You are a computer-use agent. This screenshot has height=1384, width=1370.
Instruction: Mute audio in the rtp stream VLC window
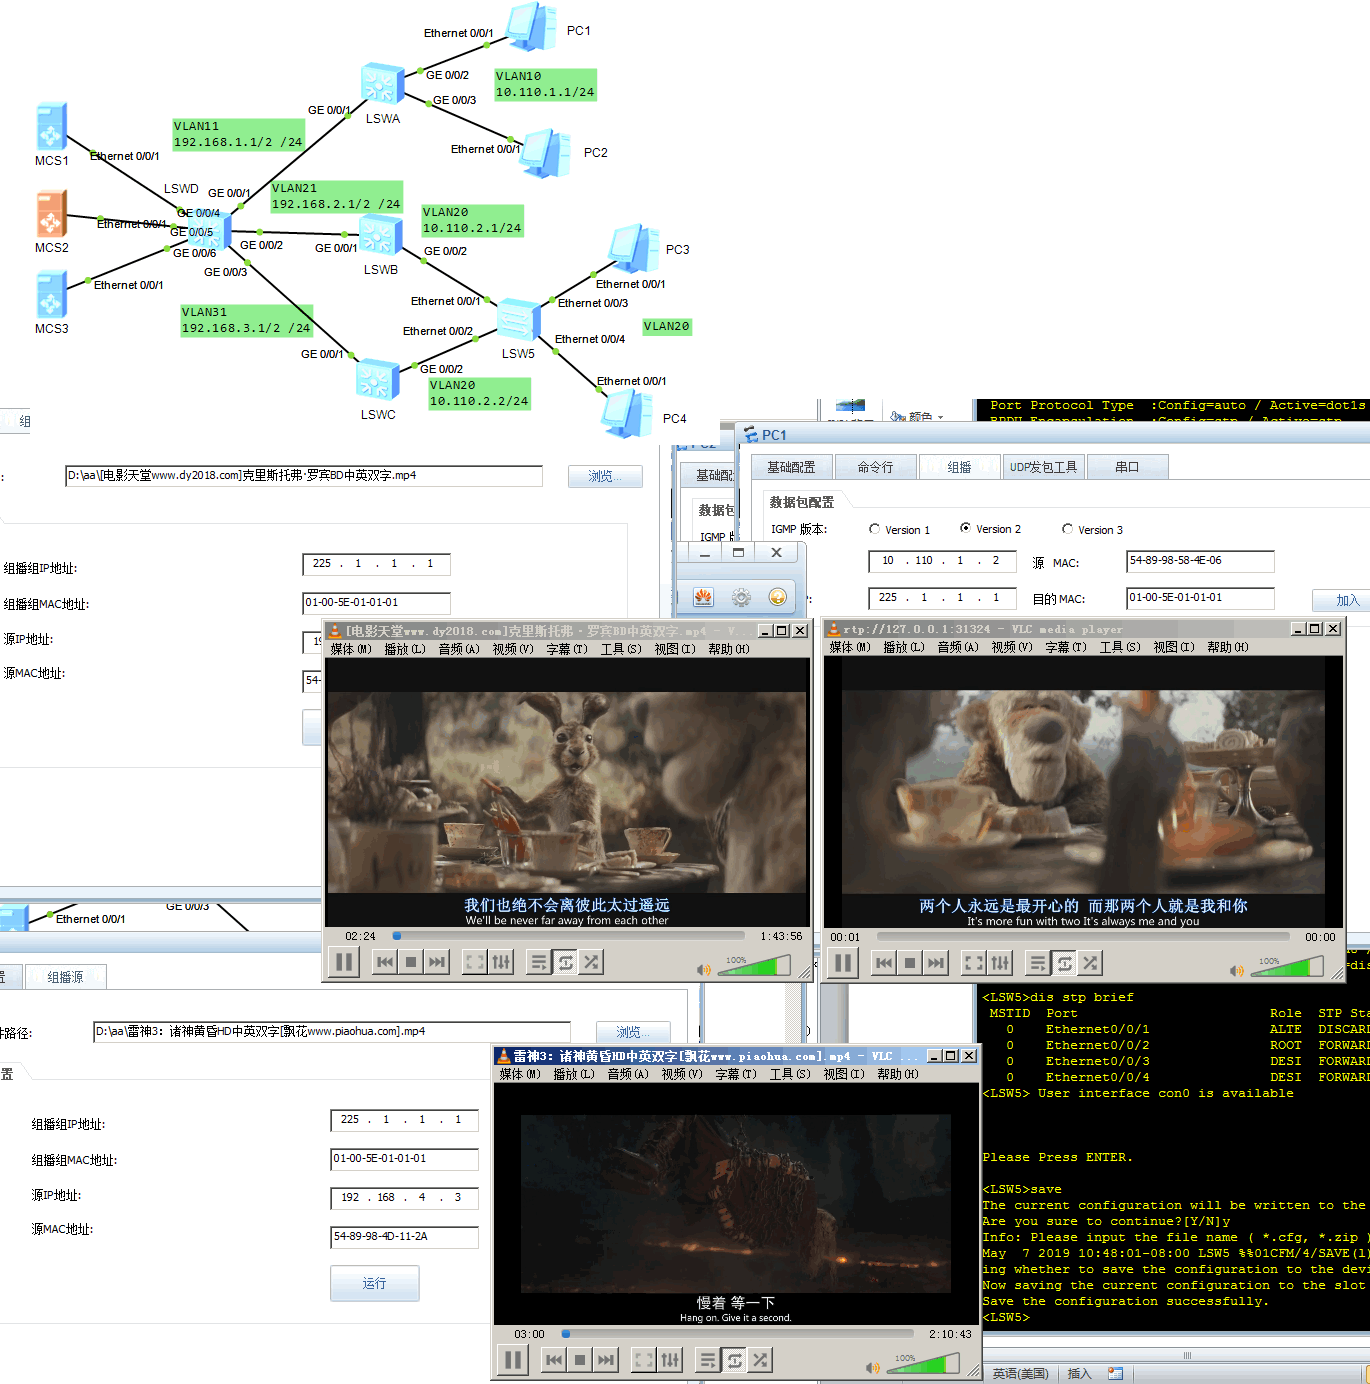tap(1237, 970)
